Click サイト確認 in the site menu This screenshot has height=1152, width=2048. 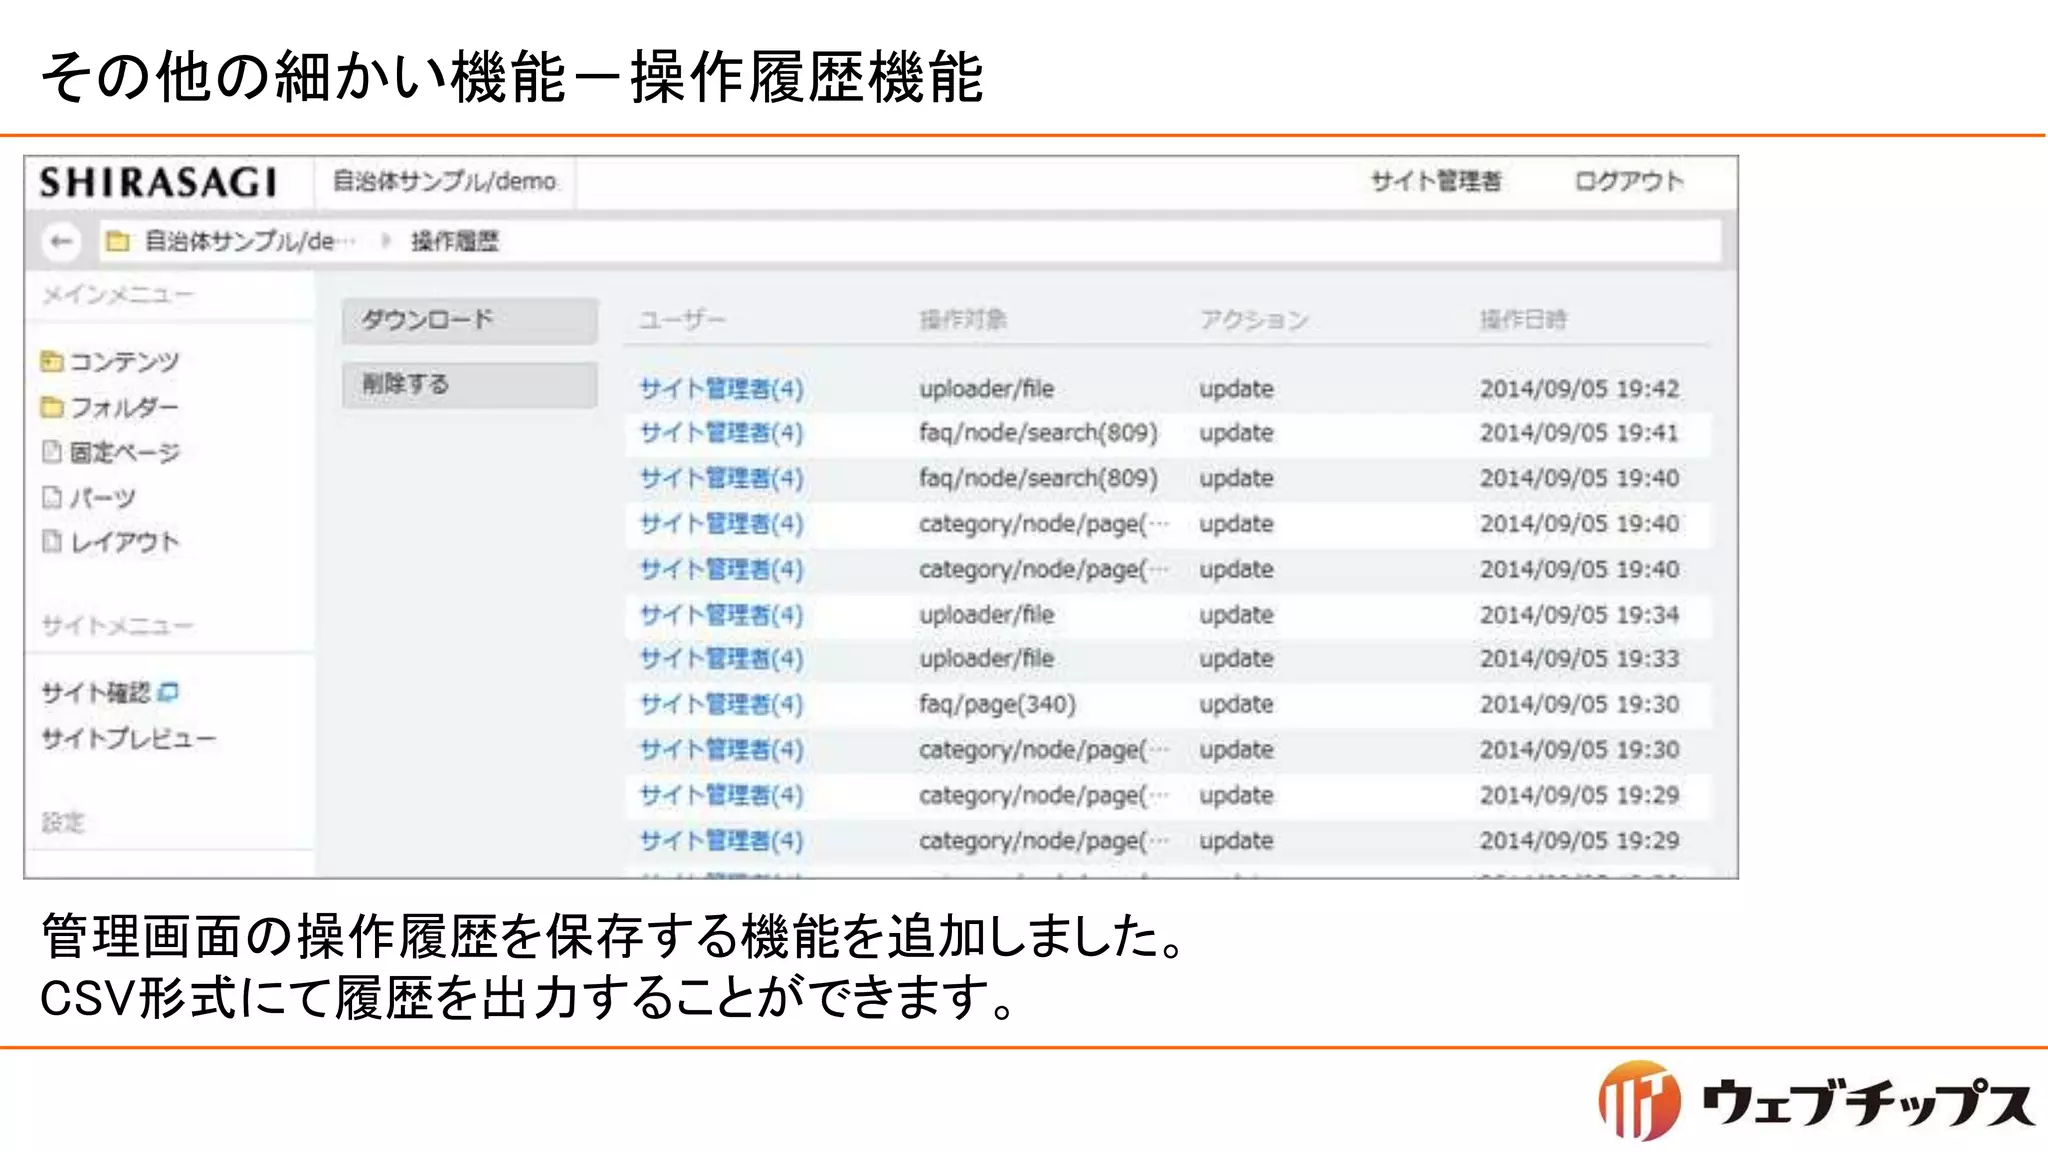96,692
